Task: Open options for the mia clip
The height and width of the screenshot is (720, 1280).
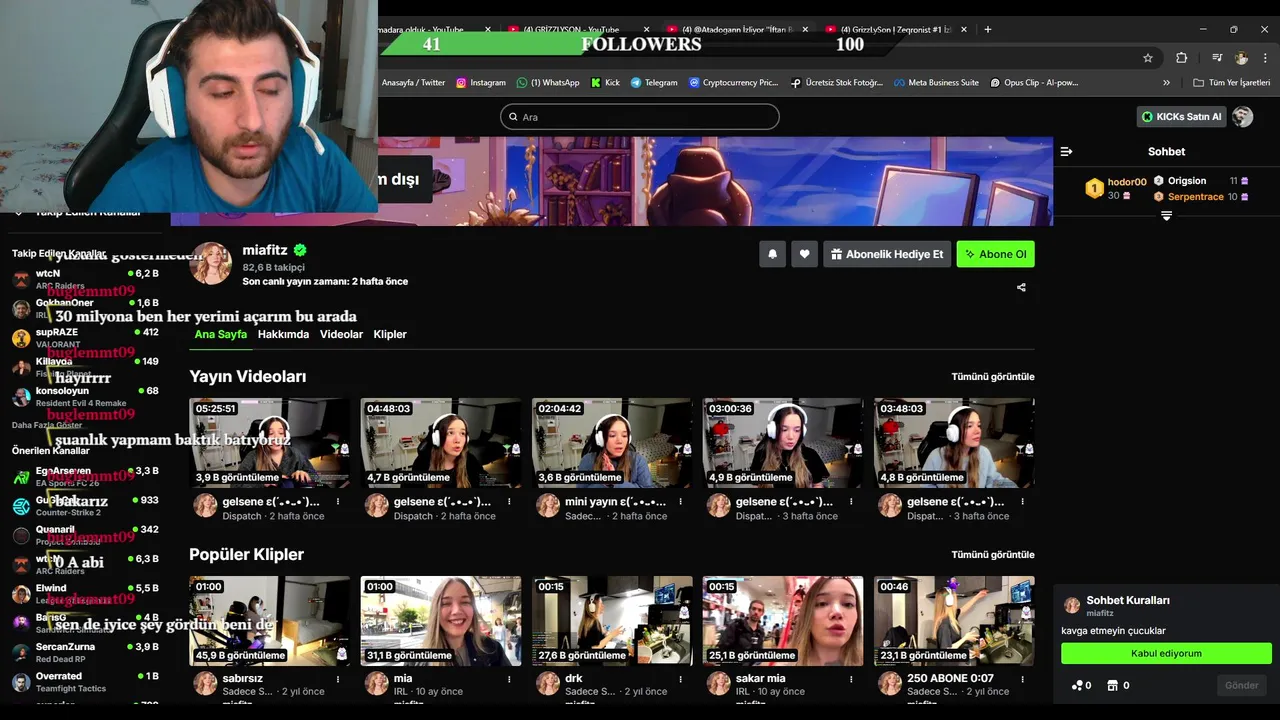Action: (508, 679)
